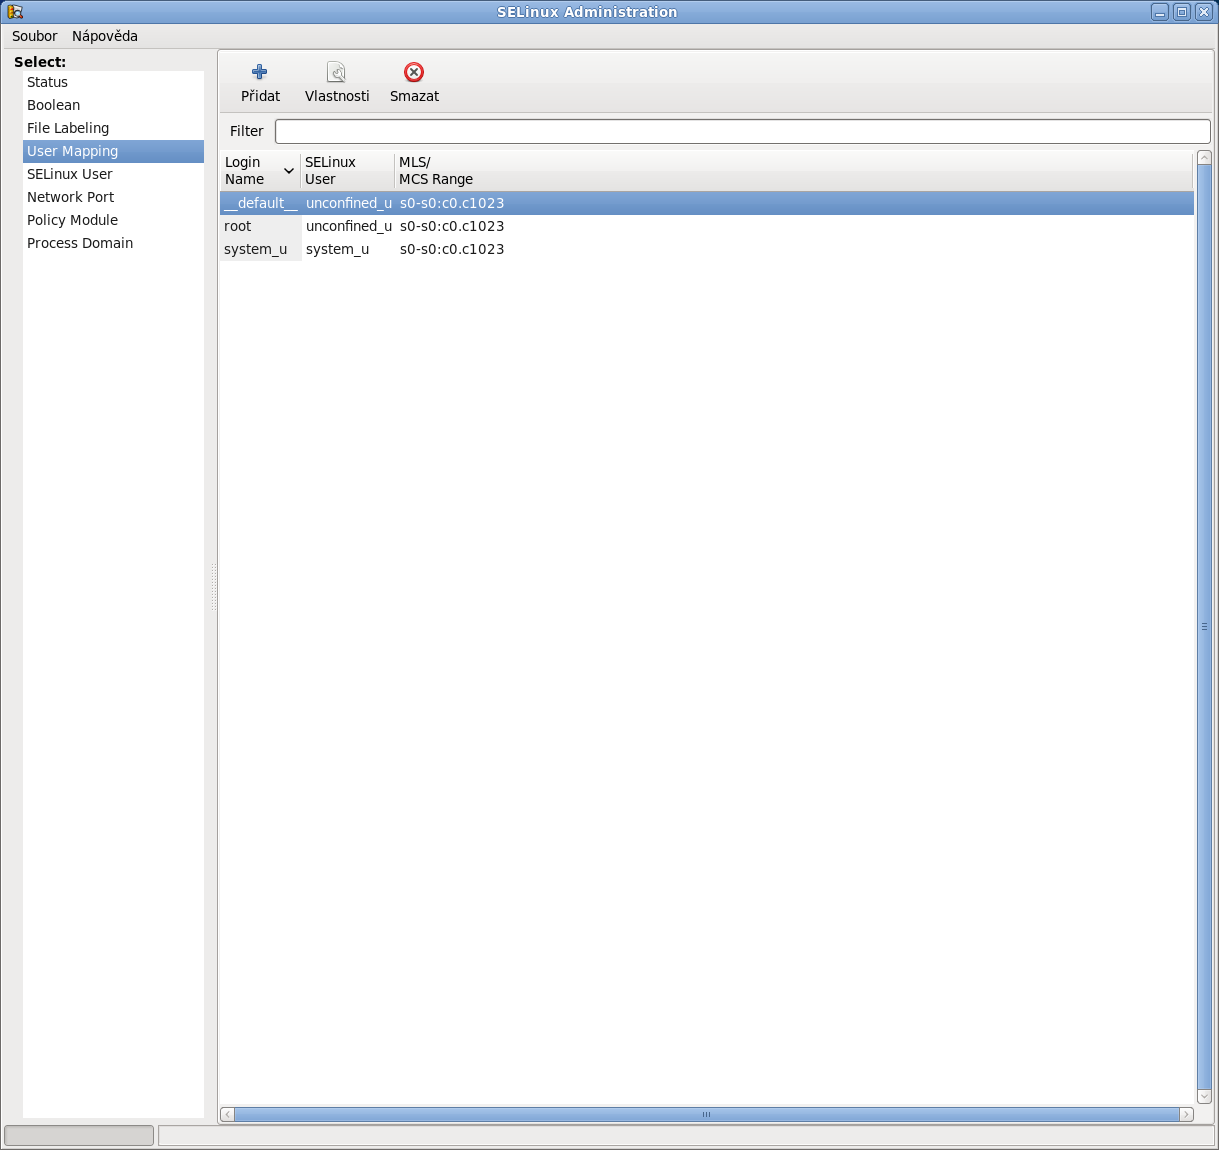Click the vertical scrollbar up arrow
This screenshot has width=1219, height=1150.
tap(1204, 158)
